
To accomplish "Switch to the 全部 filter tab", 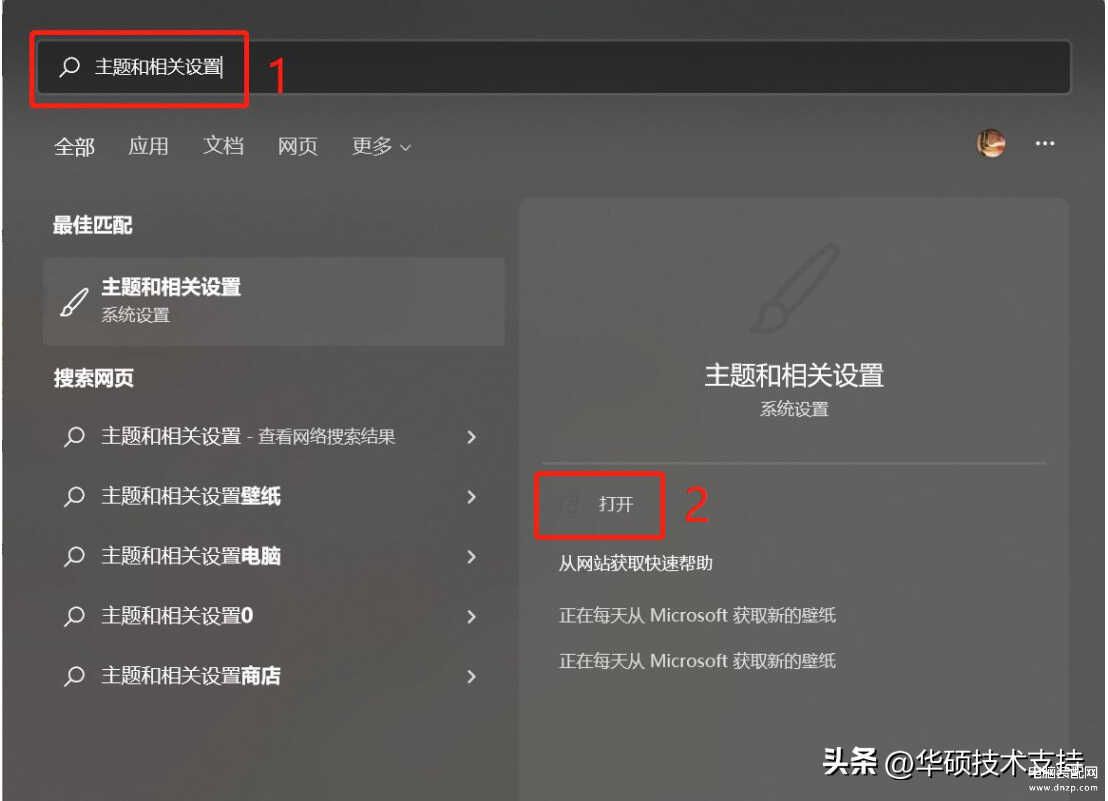I will [x=74, y=146].
